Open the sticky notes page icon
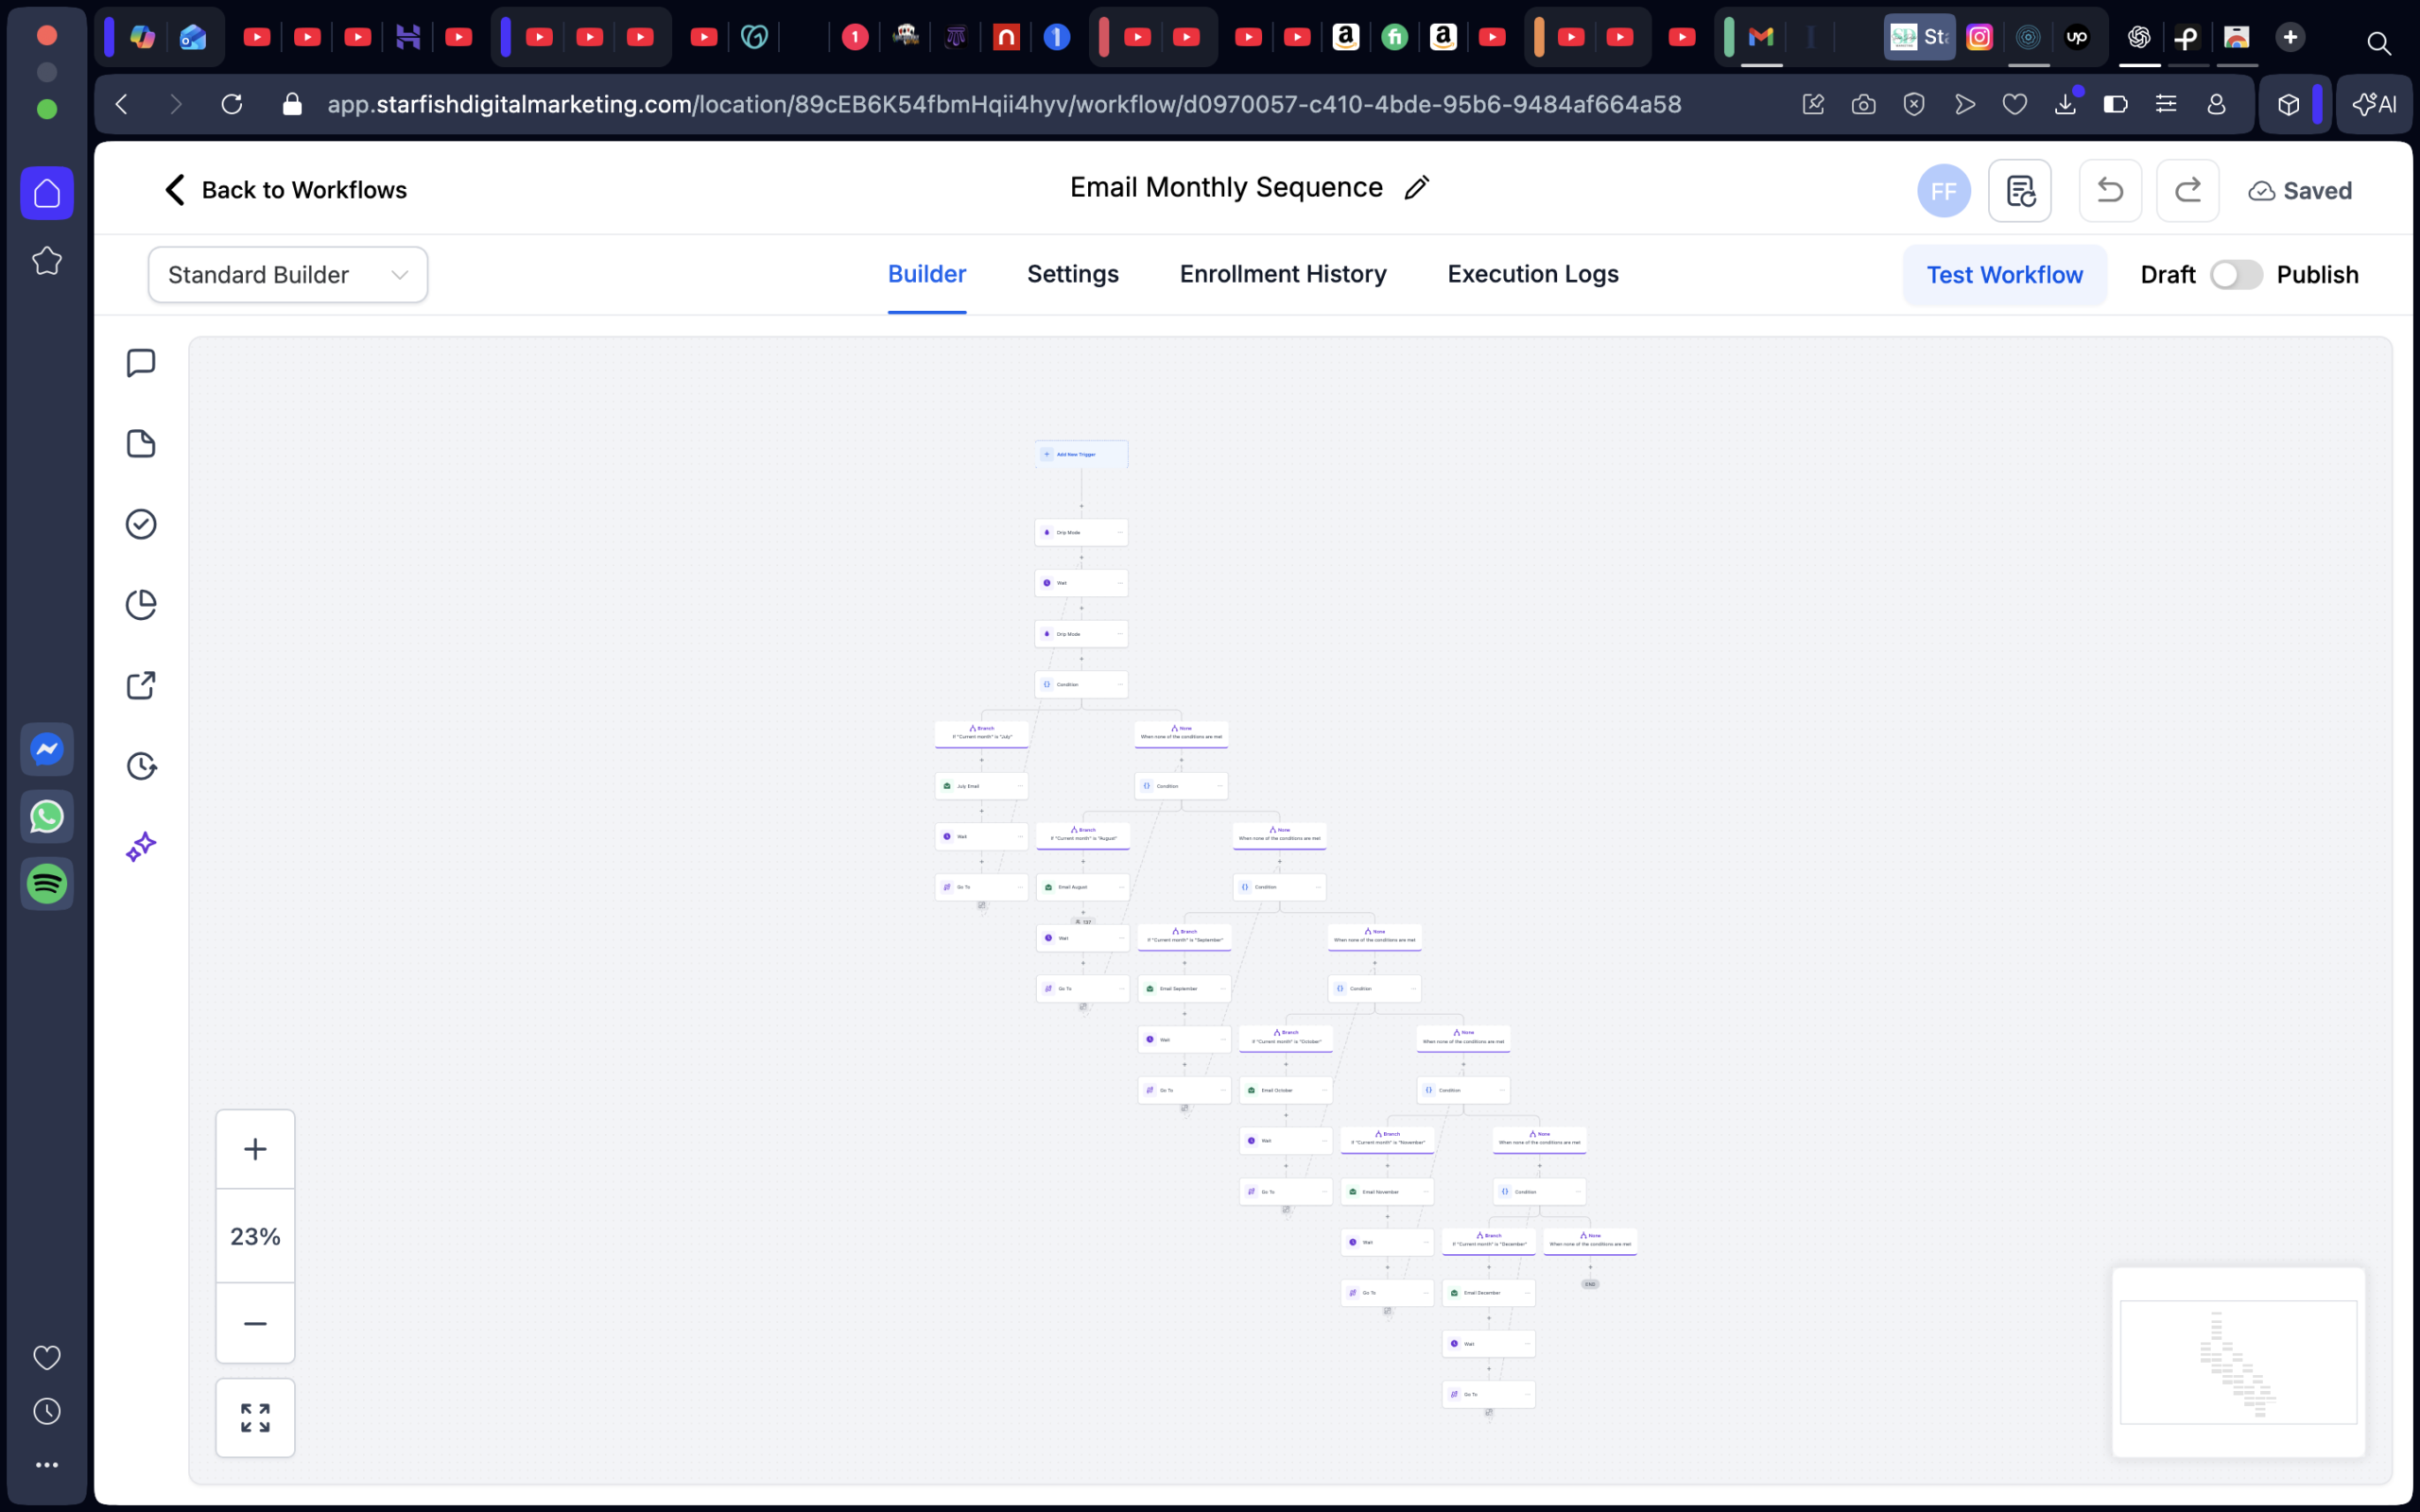This screenshot has height=1512, width=2420. [x=141, y=444]
